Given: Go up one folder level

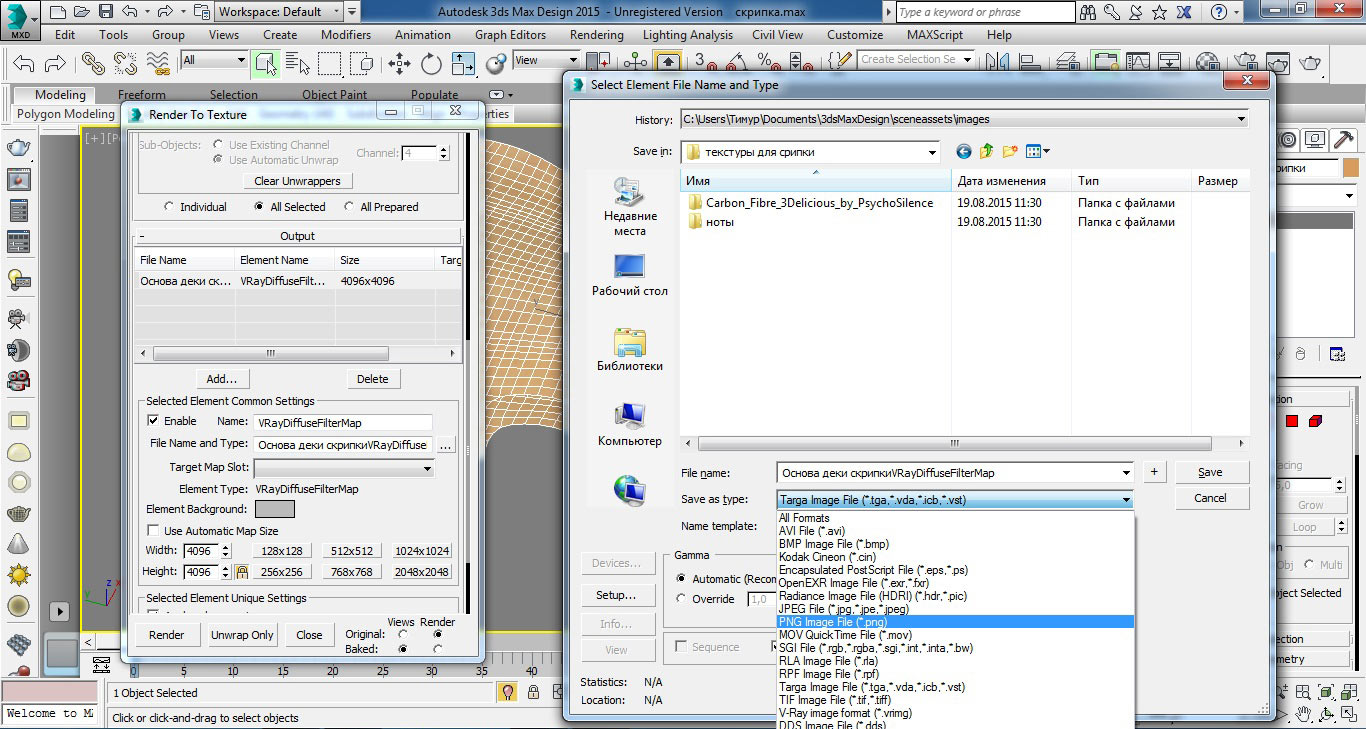Looking at the screenshot, I should [x=986, y=152].
